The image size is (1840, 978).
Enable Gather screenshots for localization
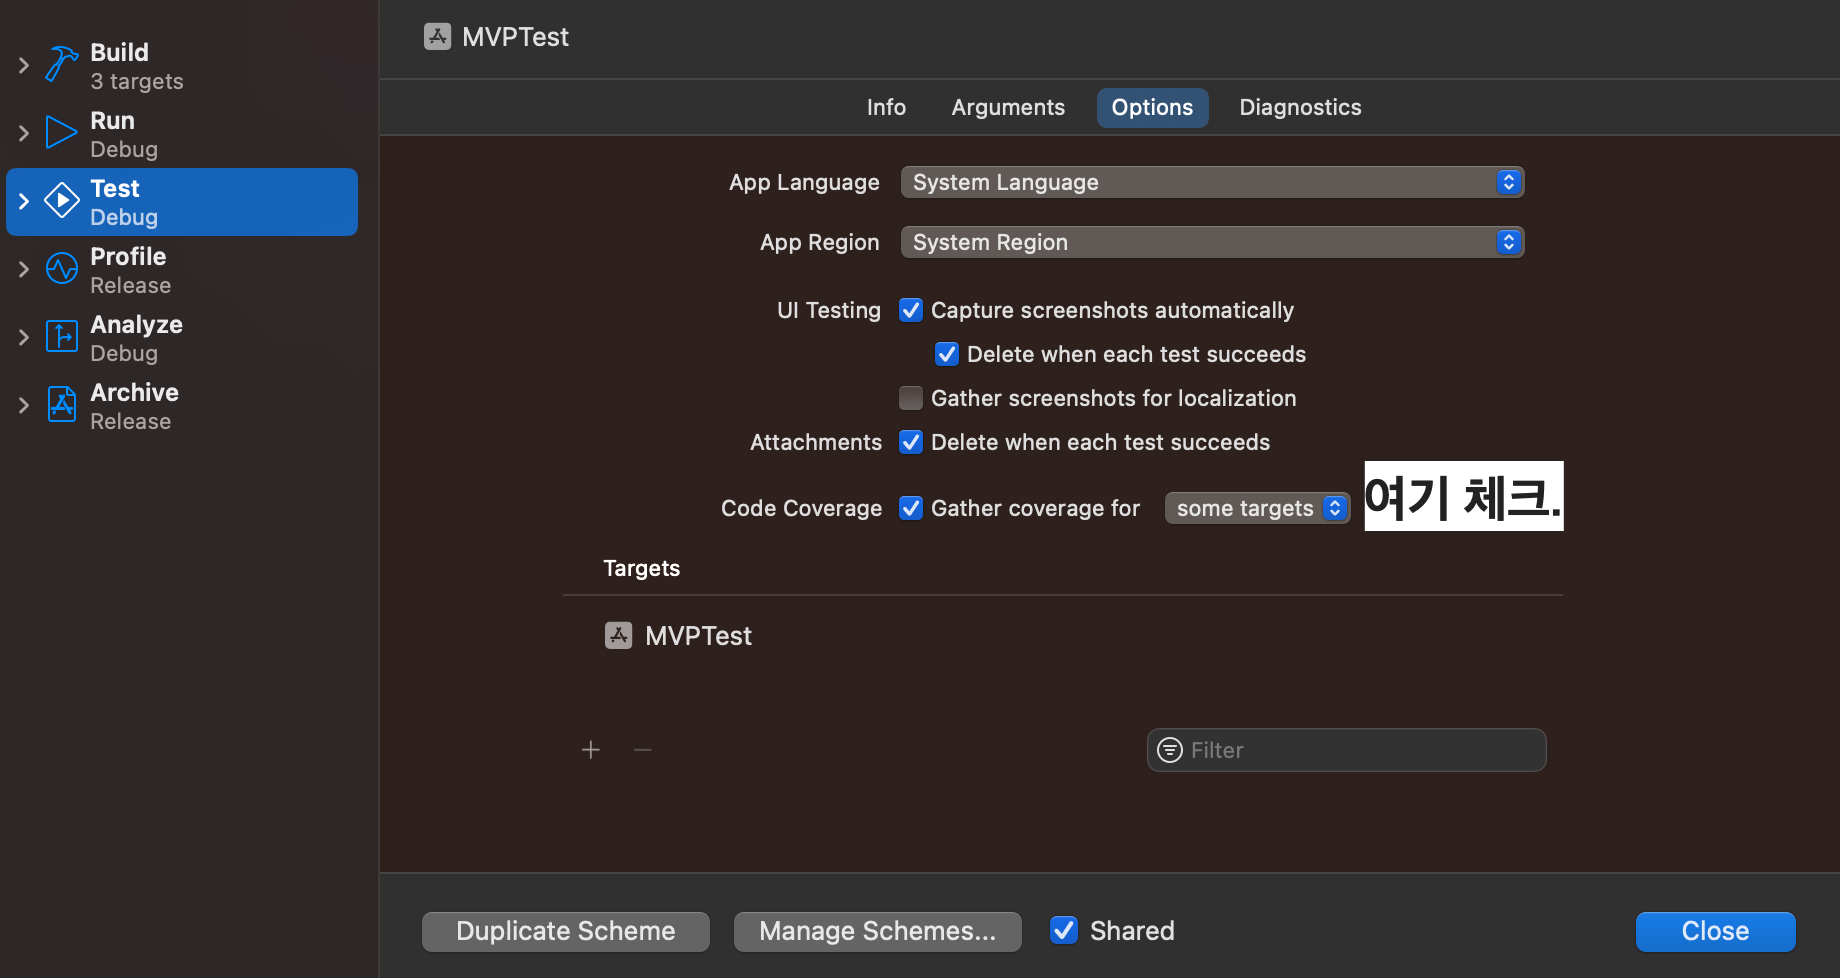point(910,397)
